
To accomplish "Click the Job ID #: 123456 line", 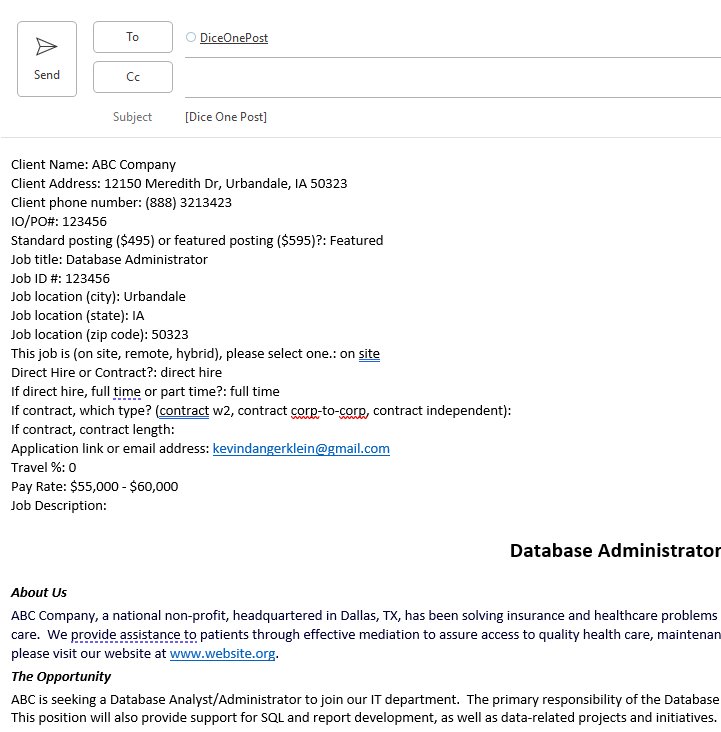I will 60,278.
